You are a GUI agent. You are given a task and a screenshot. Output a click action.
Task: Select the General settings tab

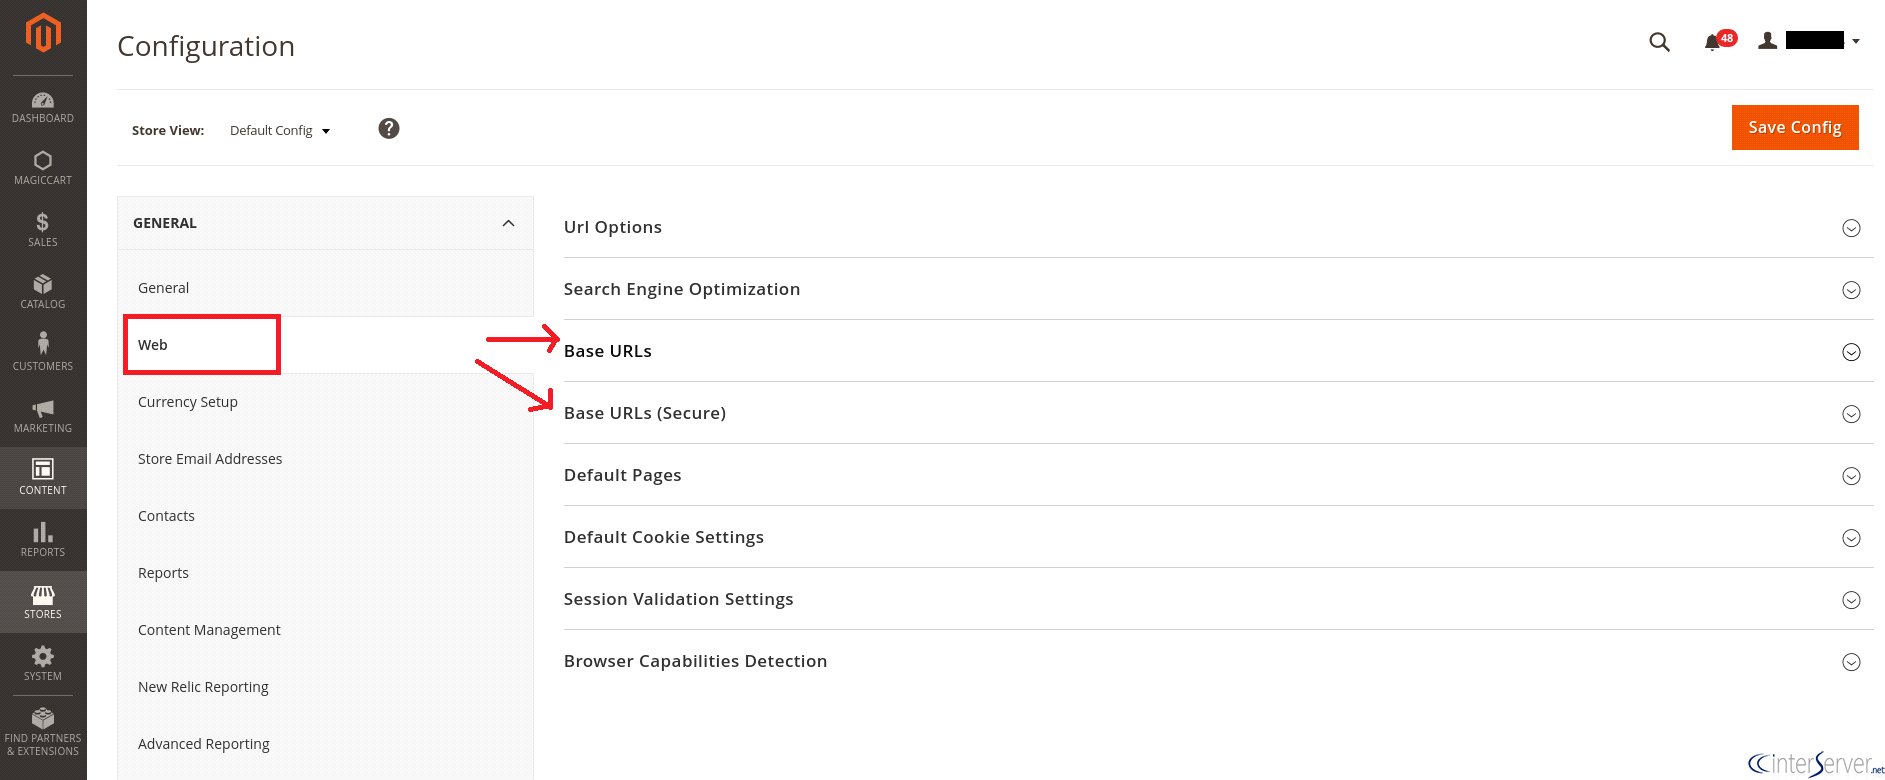[325, 288]
